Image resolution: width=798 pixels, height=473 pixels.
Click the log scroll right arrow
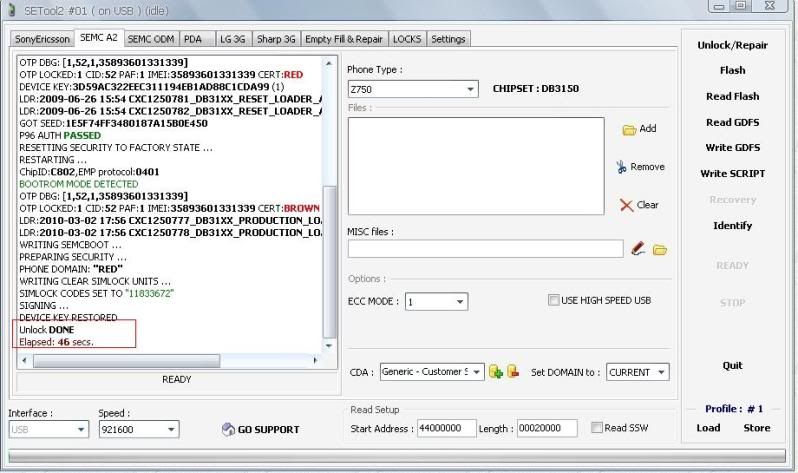[x=315, y=360]
